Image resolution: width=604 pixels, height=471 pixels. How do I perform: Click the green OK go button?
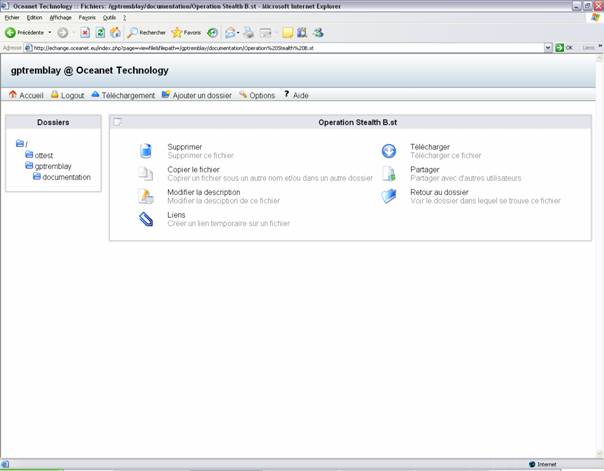564,48
